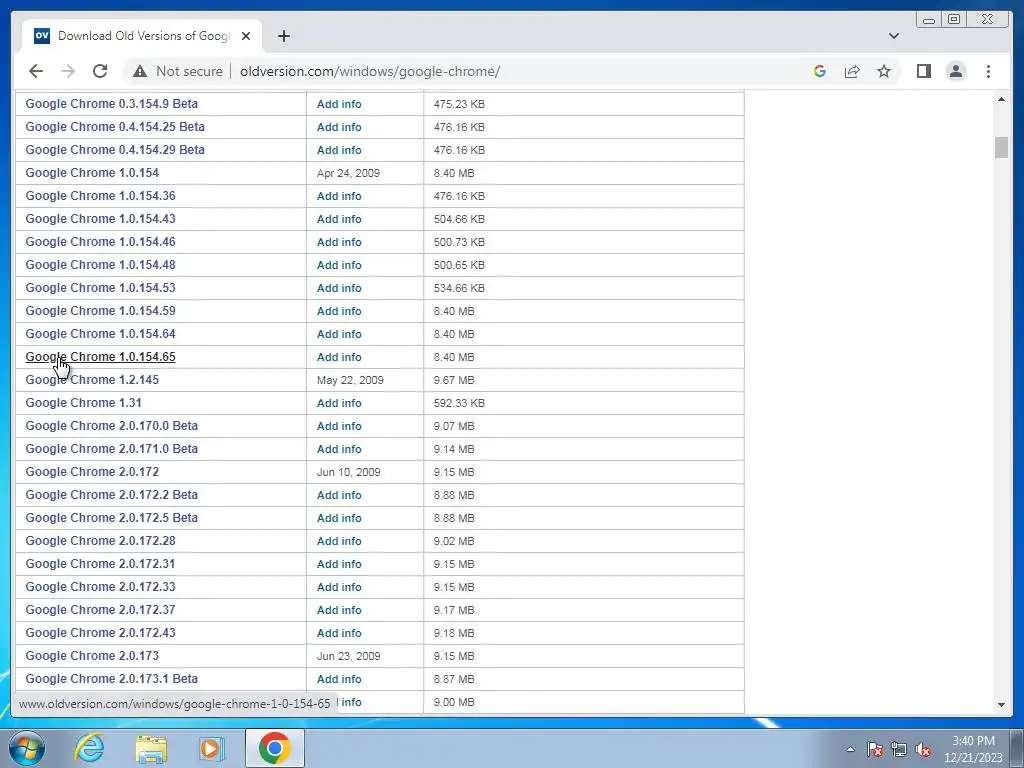This screenshot has width=1024, height=768.
Task: Click Add info for Chrome 2.0.172.33
Action: 339,586
